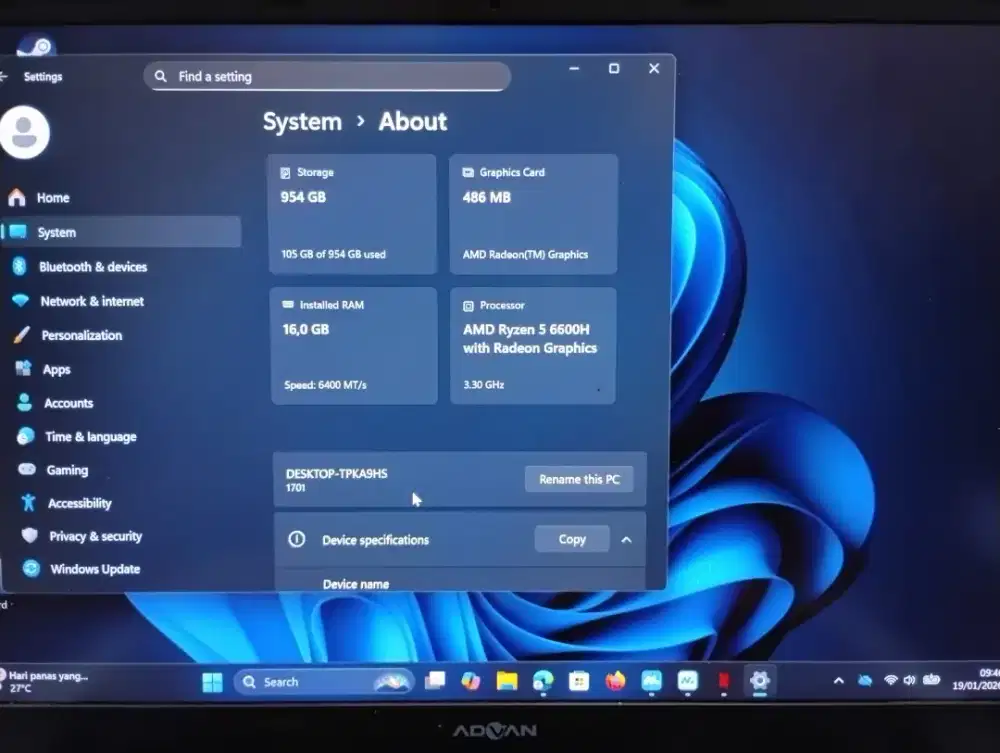Viewport: 1000px width, 753px height.
Task: Open Accessibility settings
Action: [x=79, y=504]
